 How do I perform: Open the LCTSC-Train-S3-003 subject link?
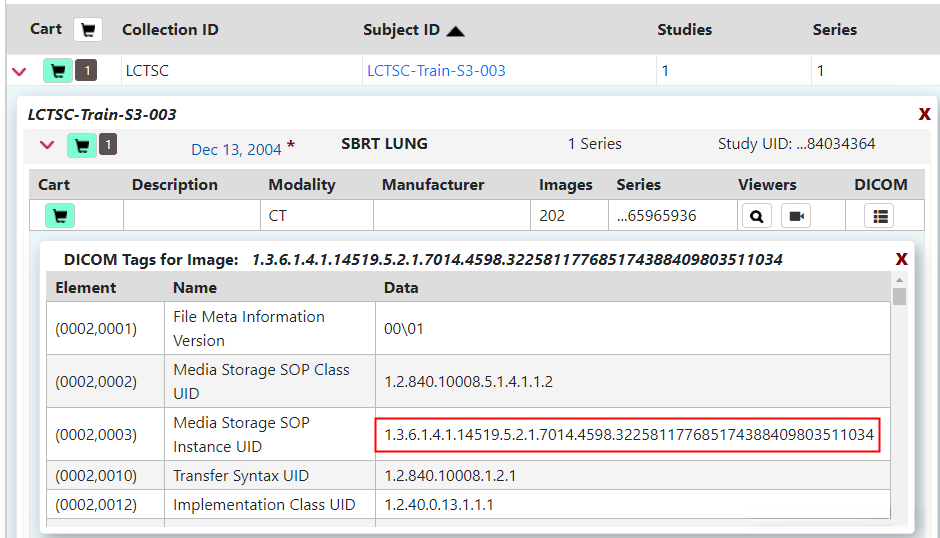[436, 71]
